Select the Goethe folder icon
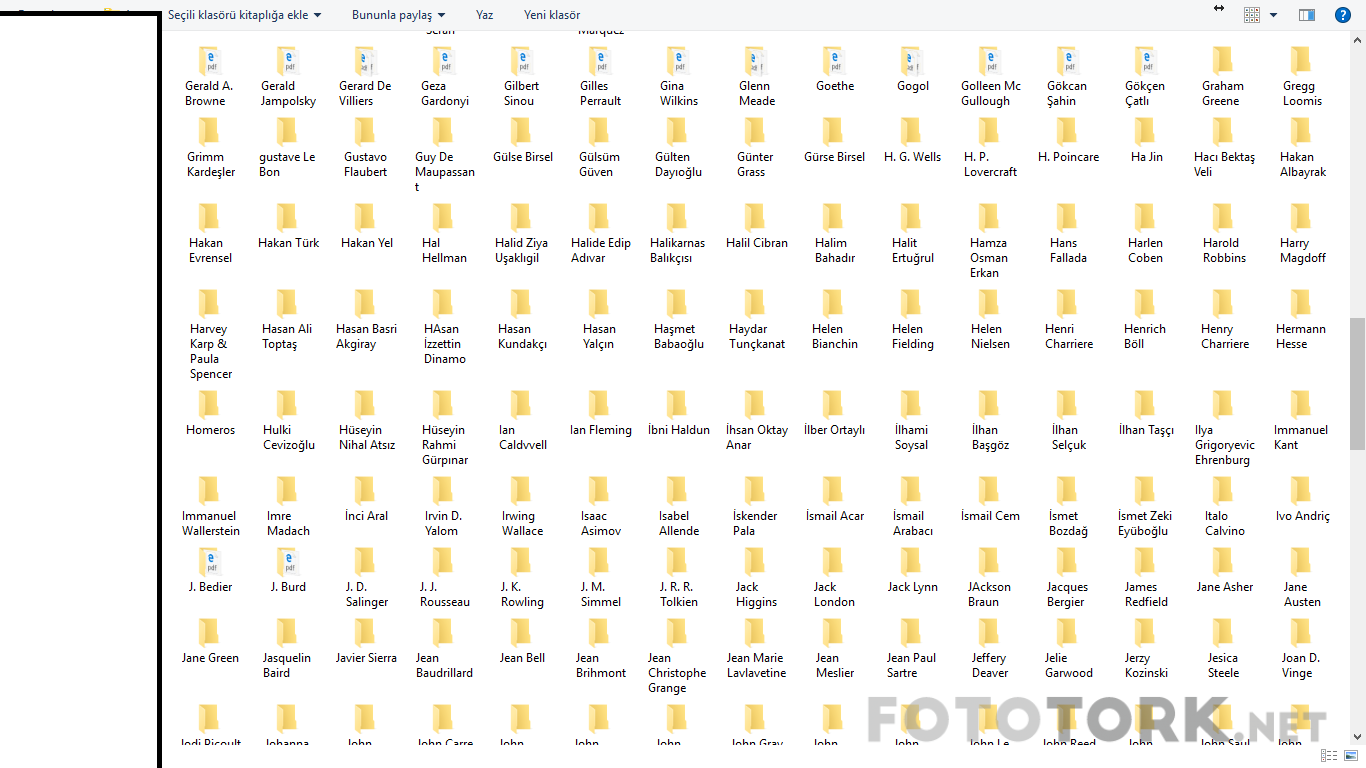The height and width of the screenshot is (768, 1366). (x=833, y=61)
